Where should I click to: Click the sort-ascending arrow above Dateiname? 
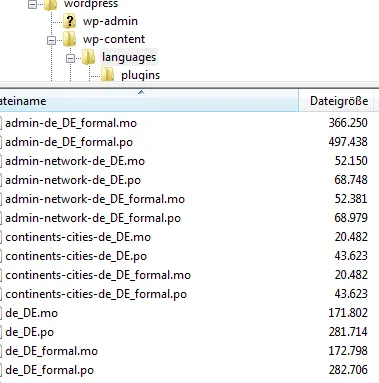pyautogui.click(x=141, y=92)
